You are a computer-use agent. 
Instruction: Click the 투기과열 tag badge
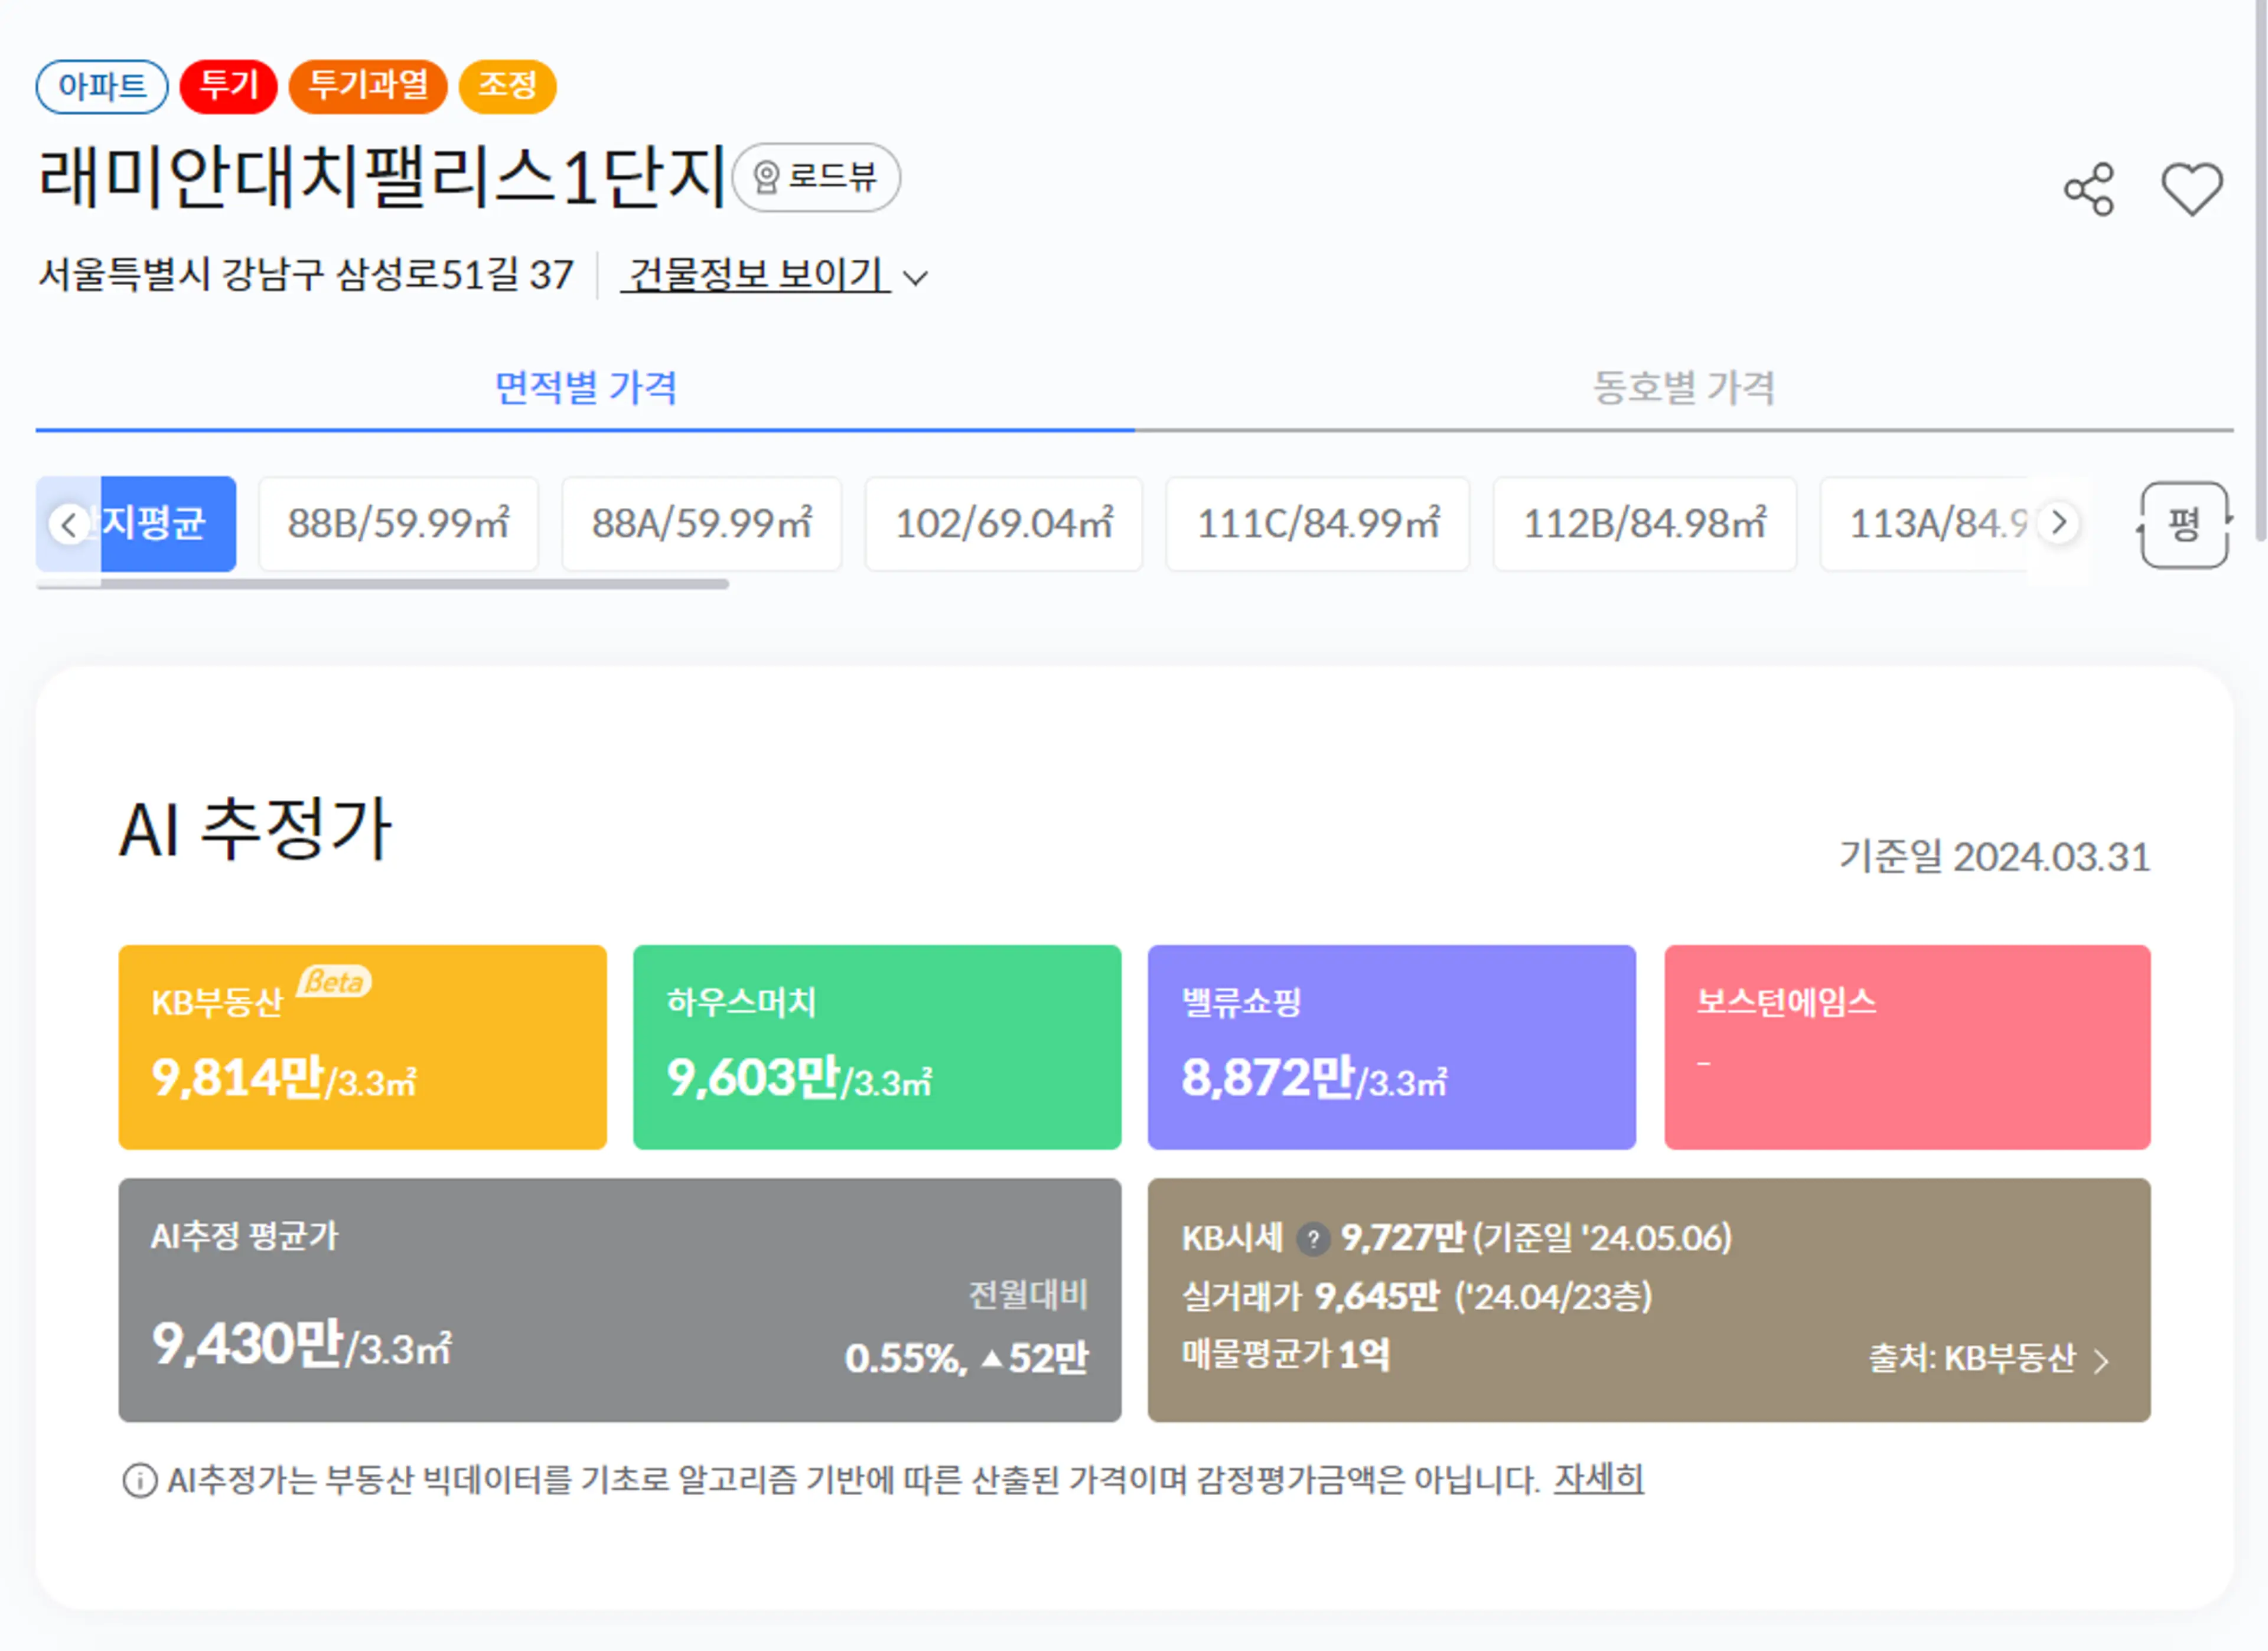[x=368, y=86]
